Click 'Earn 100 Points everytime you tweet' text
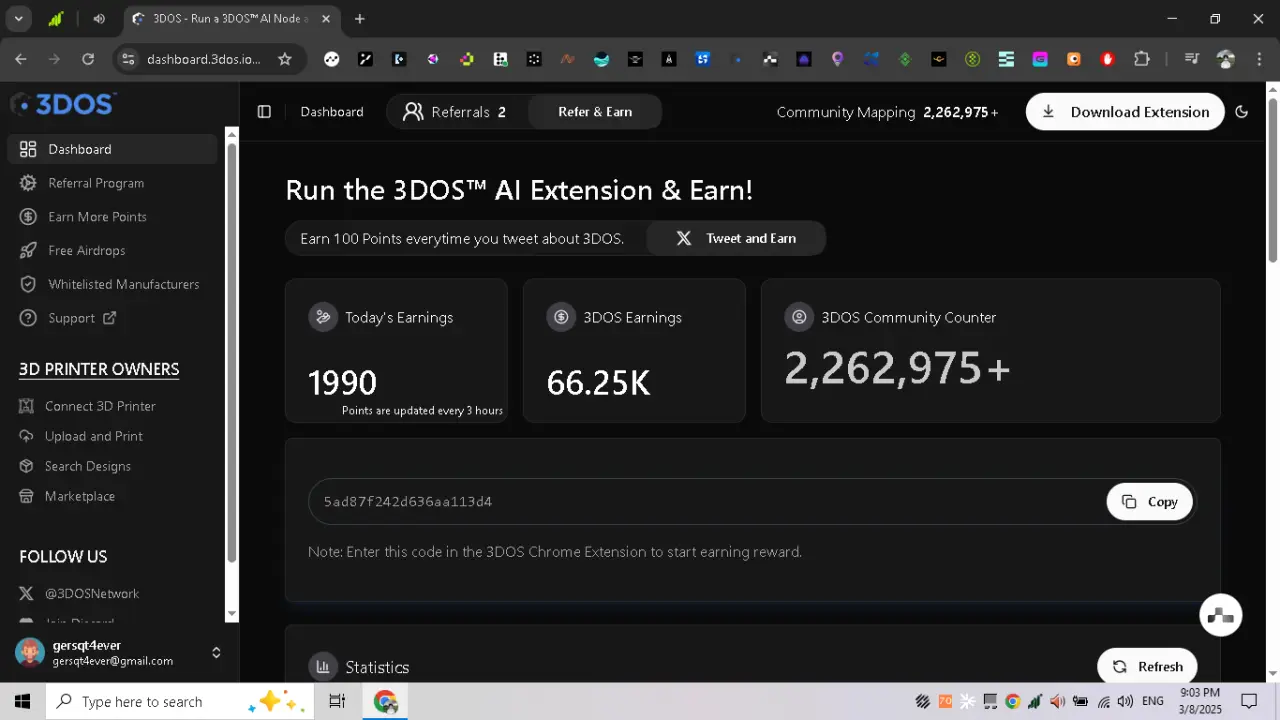1280x720 pixels. pyautogui.click(x=462, y=238)
